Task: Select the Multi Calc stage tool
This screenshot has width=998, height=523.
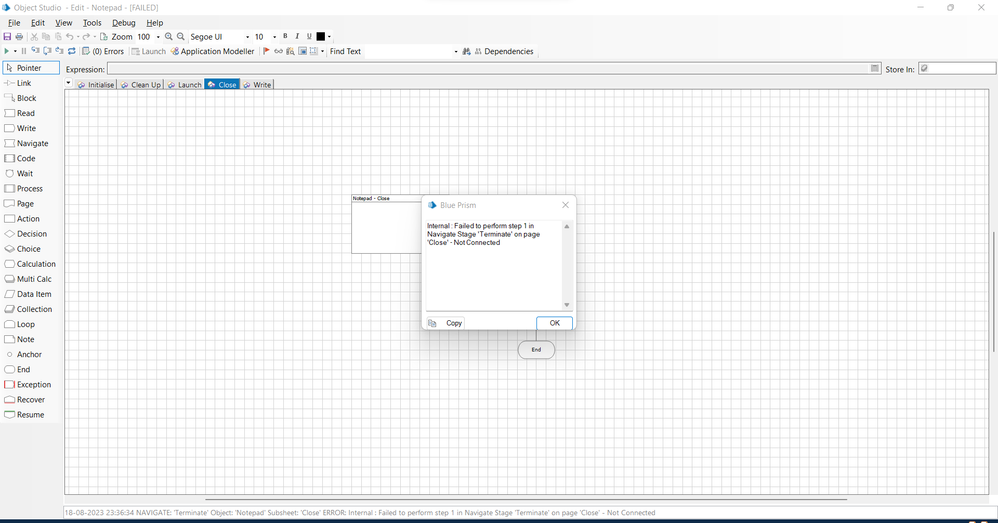Action: [28, 279]
